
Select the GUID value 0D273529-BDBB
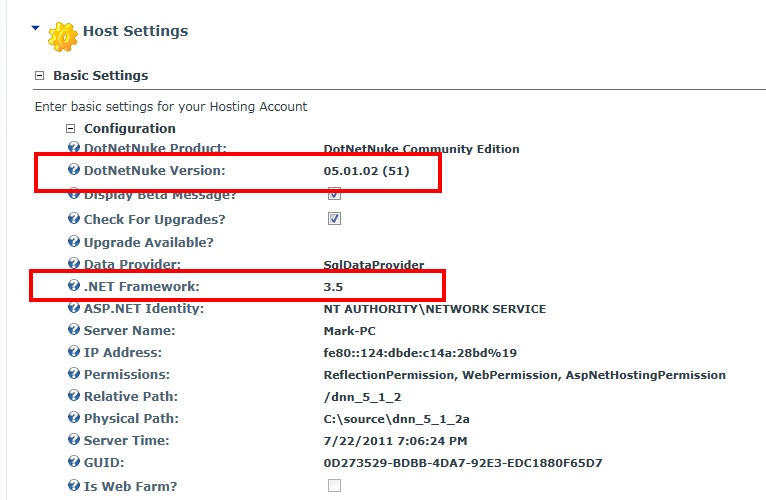(x=463, y=463)
